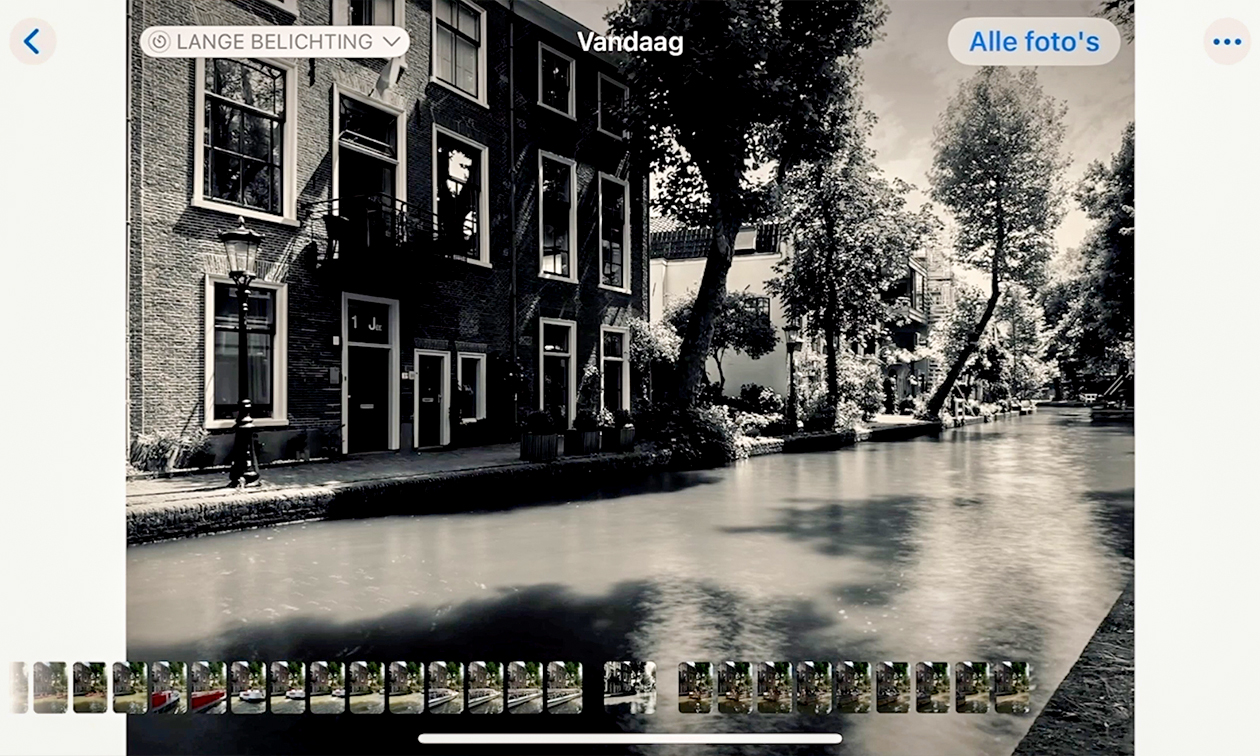The height and width of the screenshot is (756, 1260).
Task: Open the three-dot more options menu
Action: [x=1226, y=41]
